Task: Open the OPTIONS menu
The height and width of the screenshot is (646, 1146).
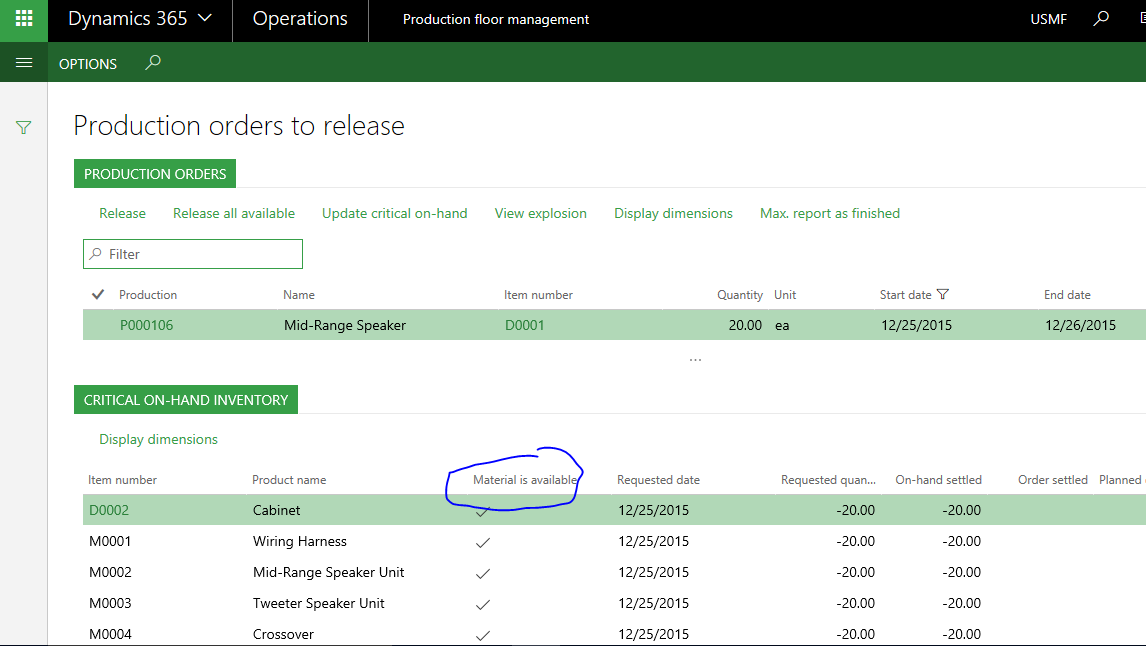Action: tap(87, 63)
